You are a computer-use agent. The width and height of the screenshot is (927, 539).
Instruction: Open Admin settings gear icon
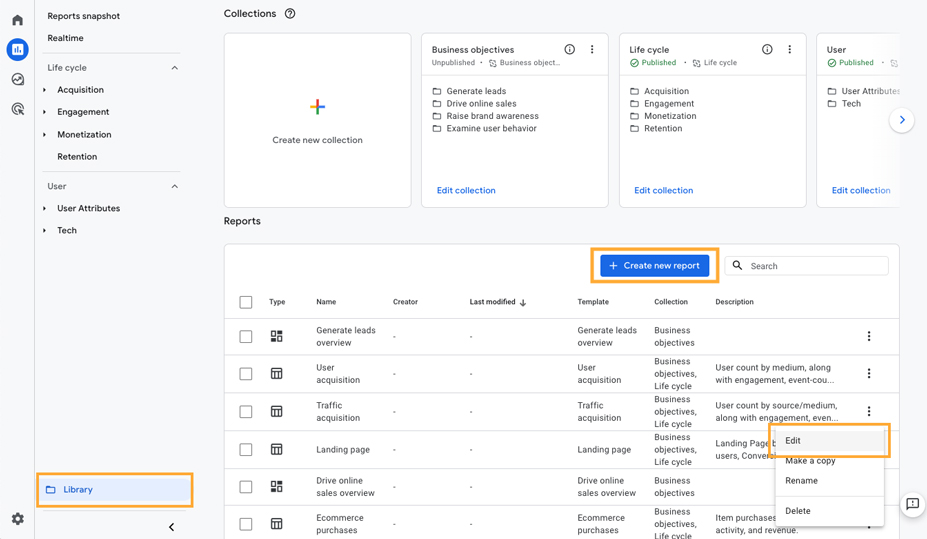18,519
